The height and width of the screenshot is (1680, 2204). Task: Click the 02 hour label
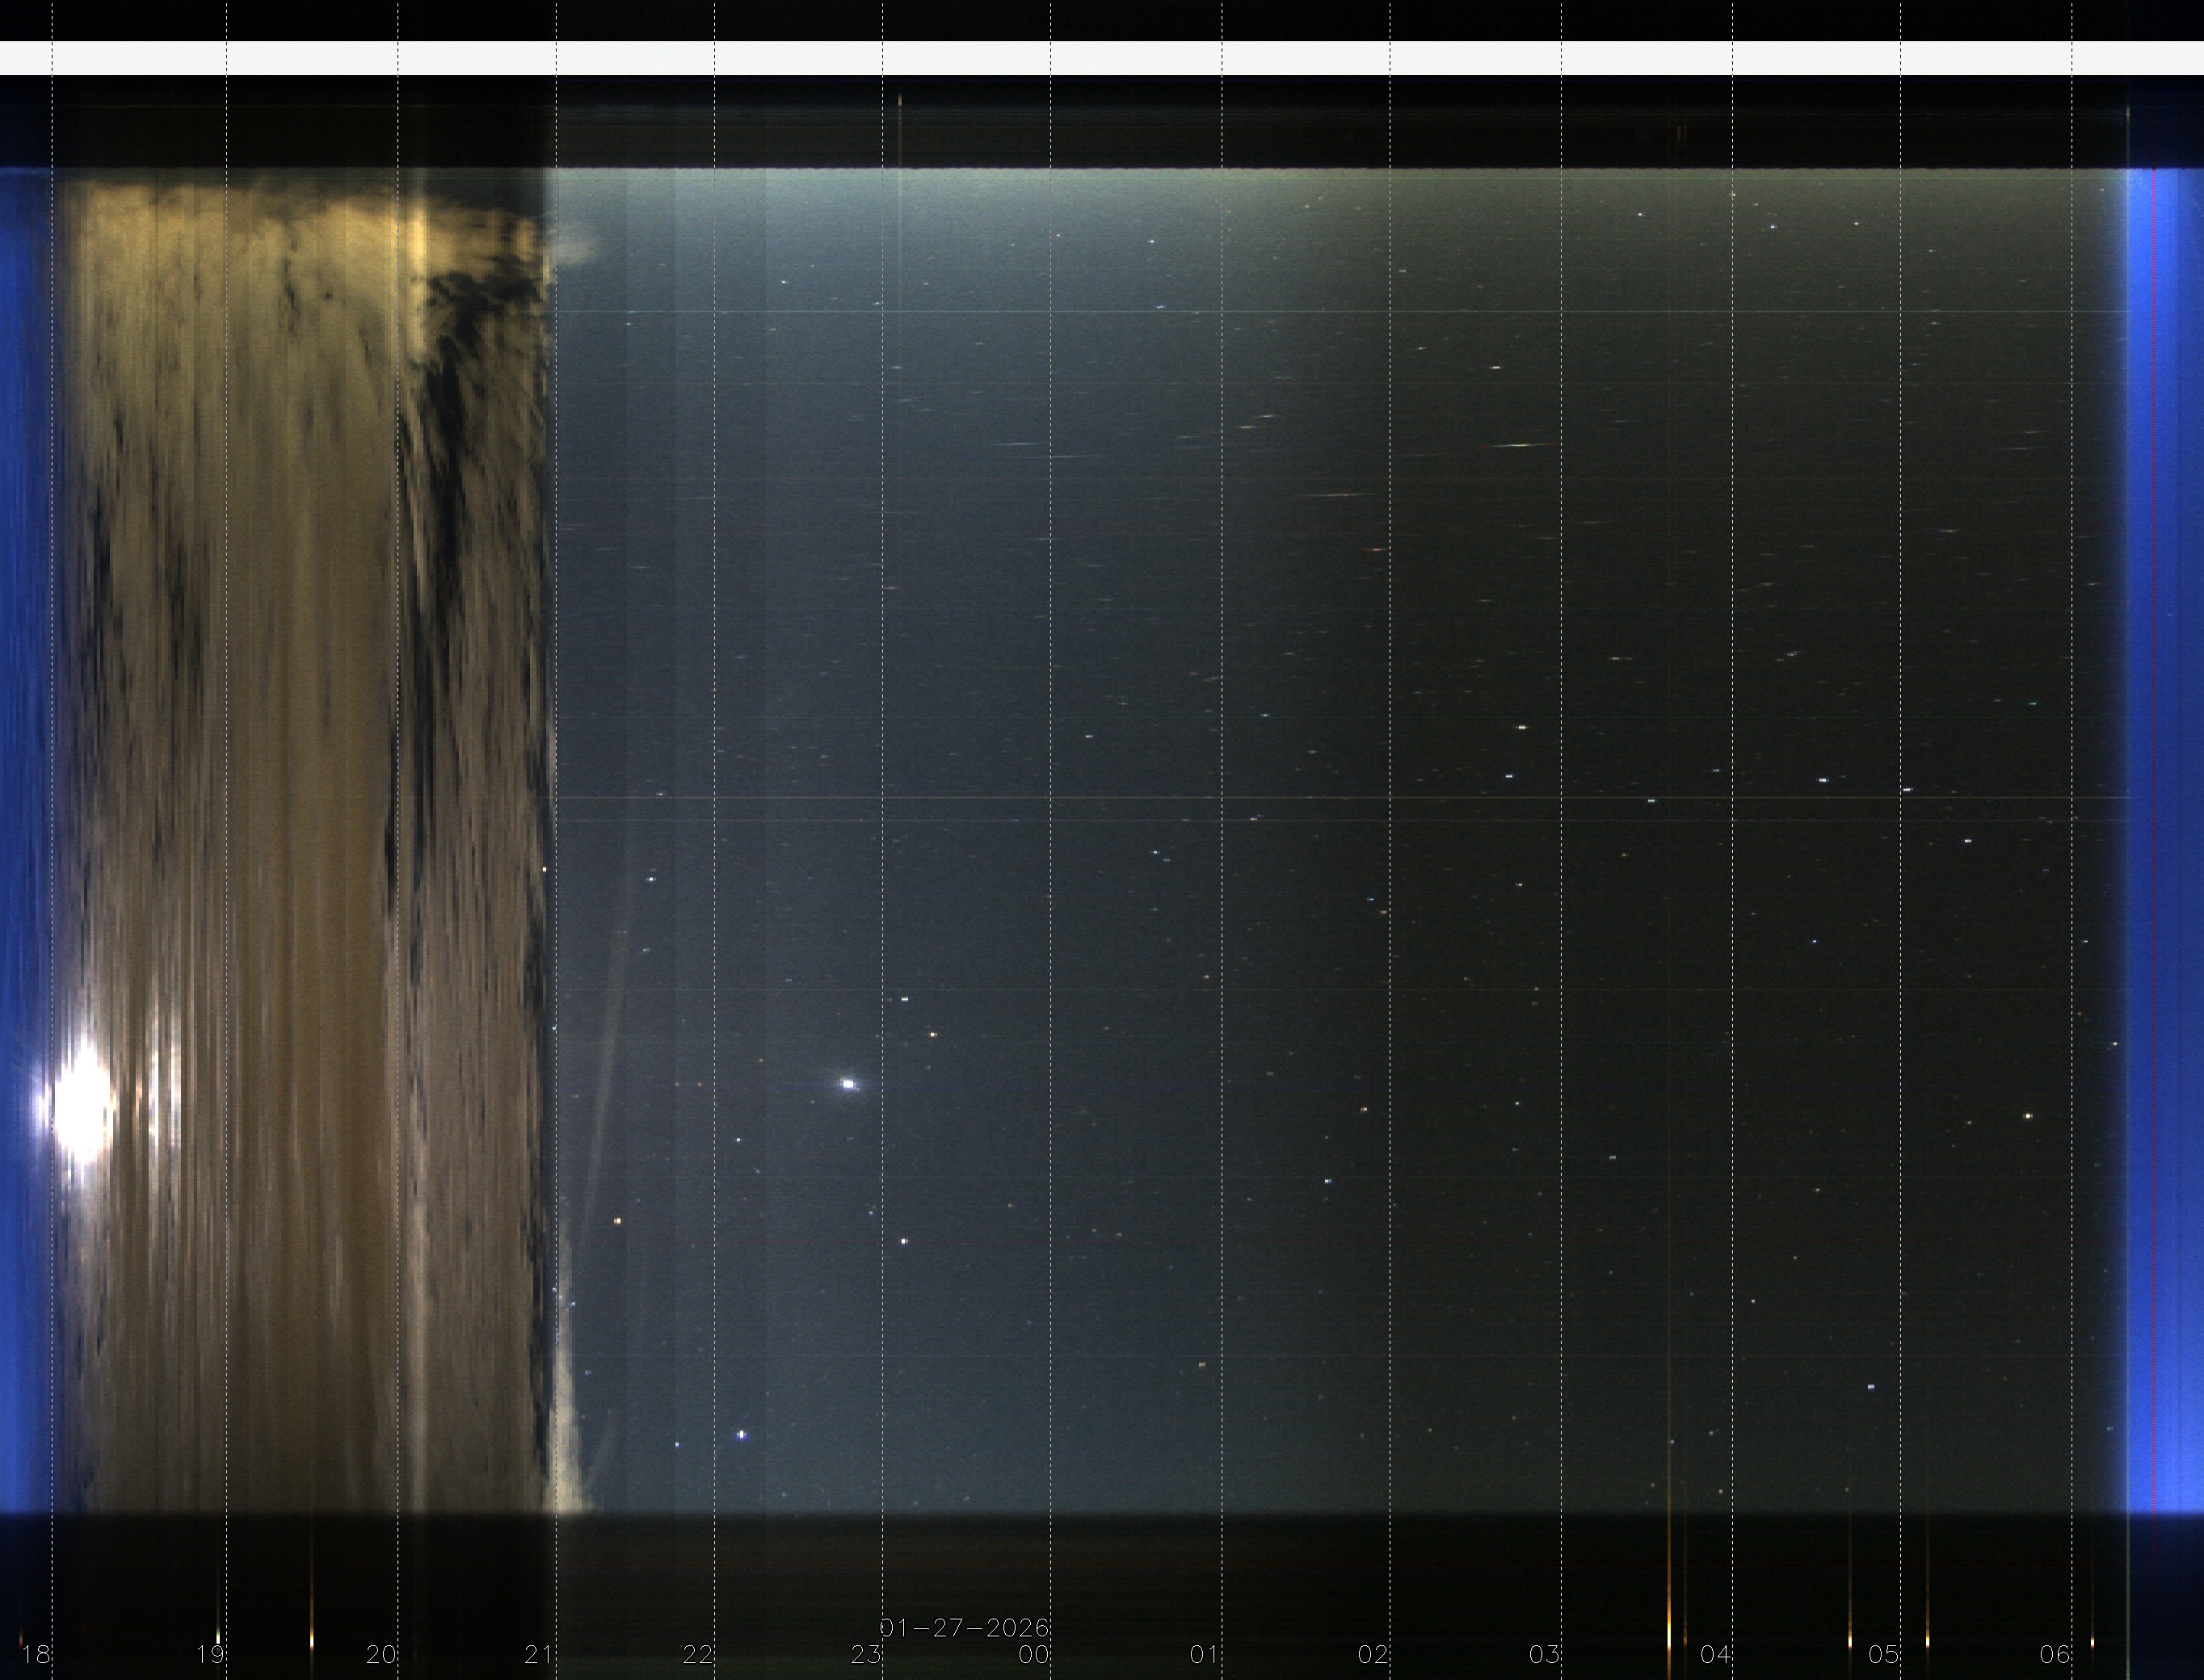(x=1373, y=1654)
